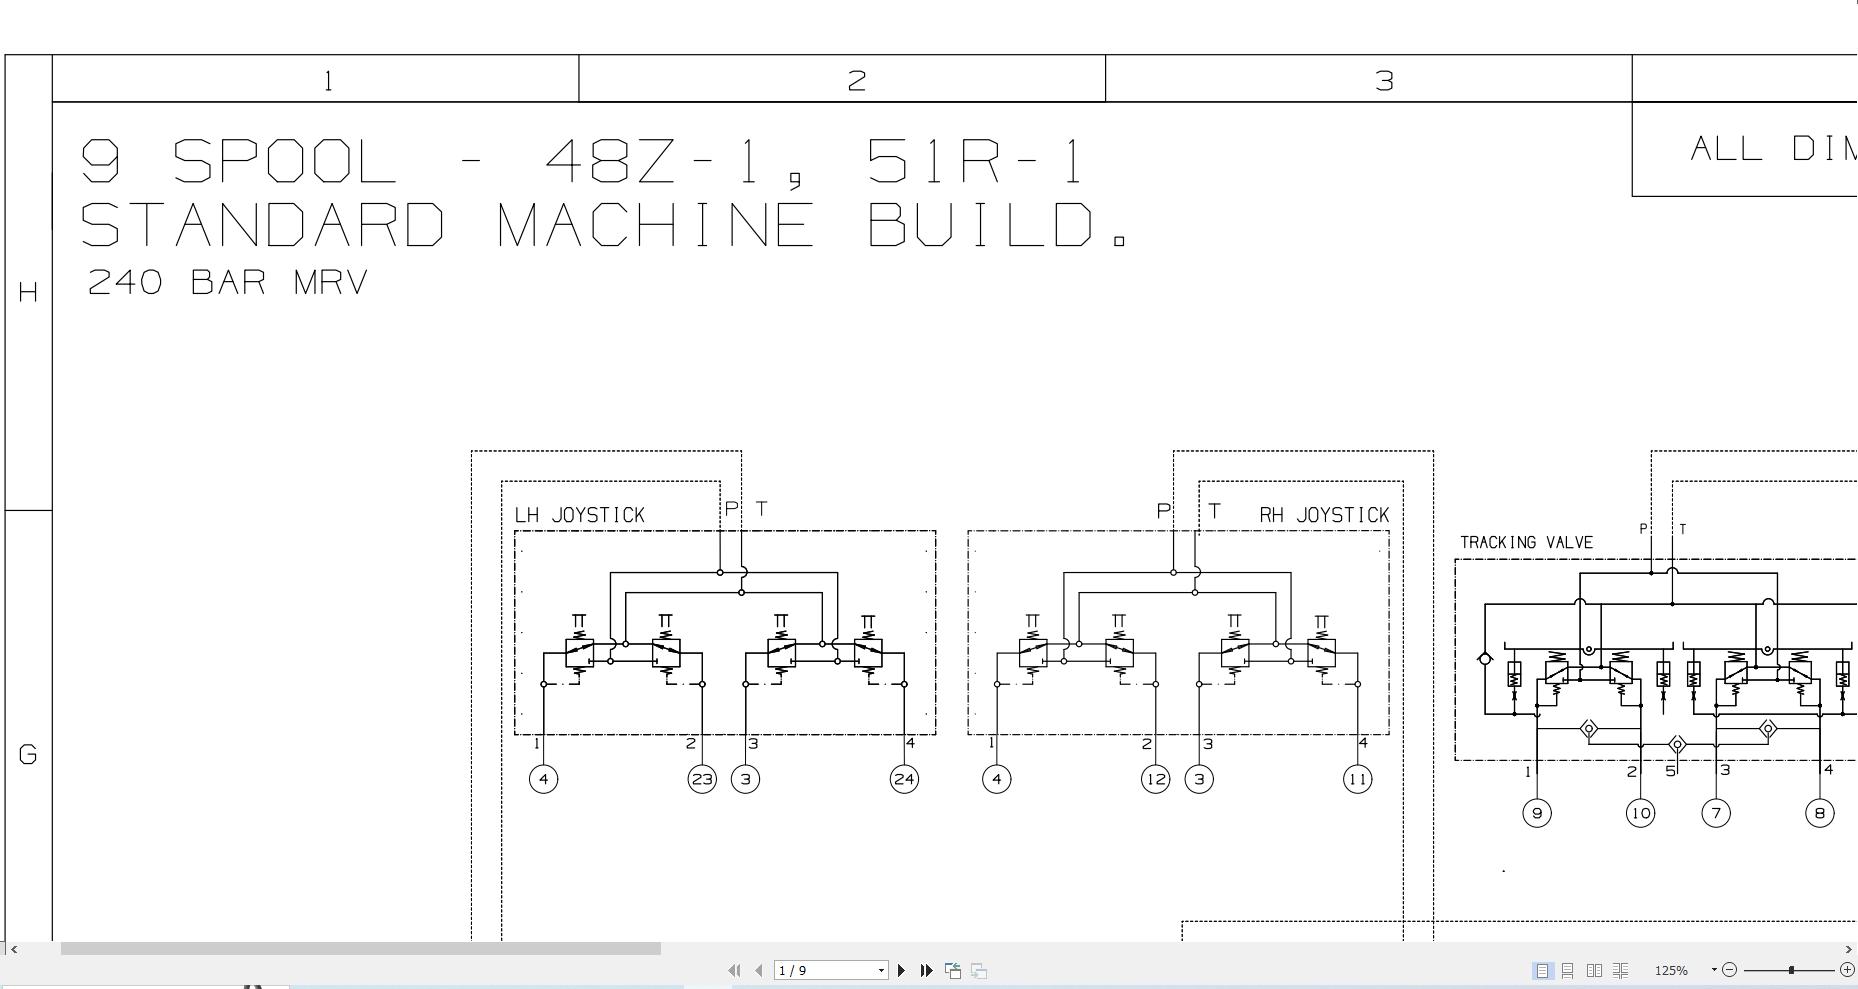Click column header 2 of drawing grid

coord(856,80)
